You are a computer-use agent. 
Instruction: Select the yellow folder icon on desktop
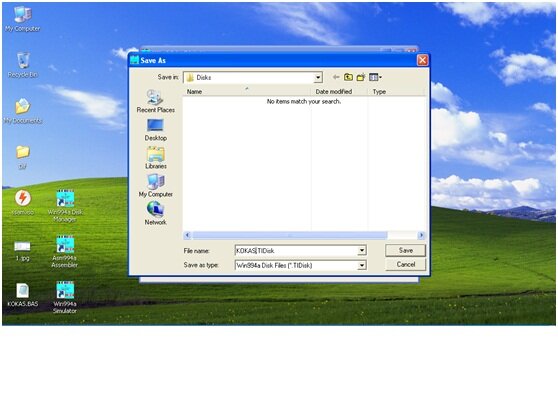(x=22, y=156)
